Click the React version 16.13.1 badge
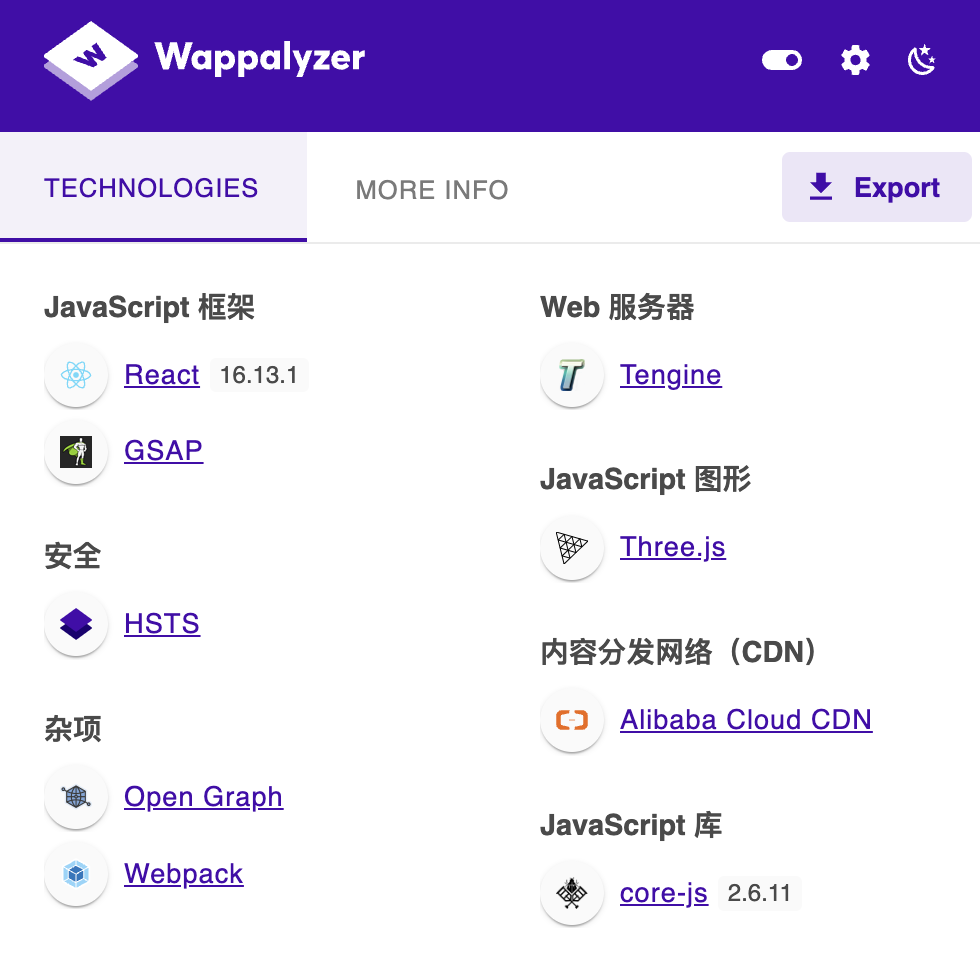The image size is (980, 960). pos(259,375)
